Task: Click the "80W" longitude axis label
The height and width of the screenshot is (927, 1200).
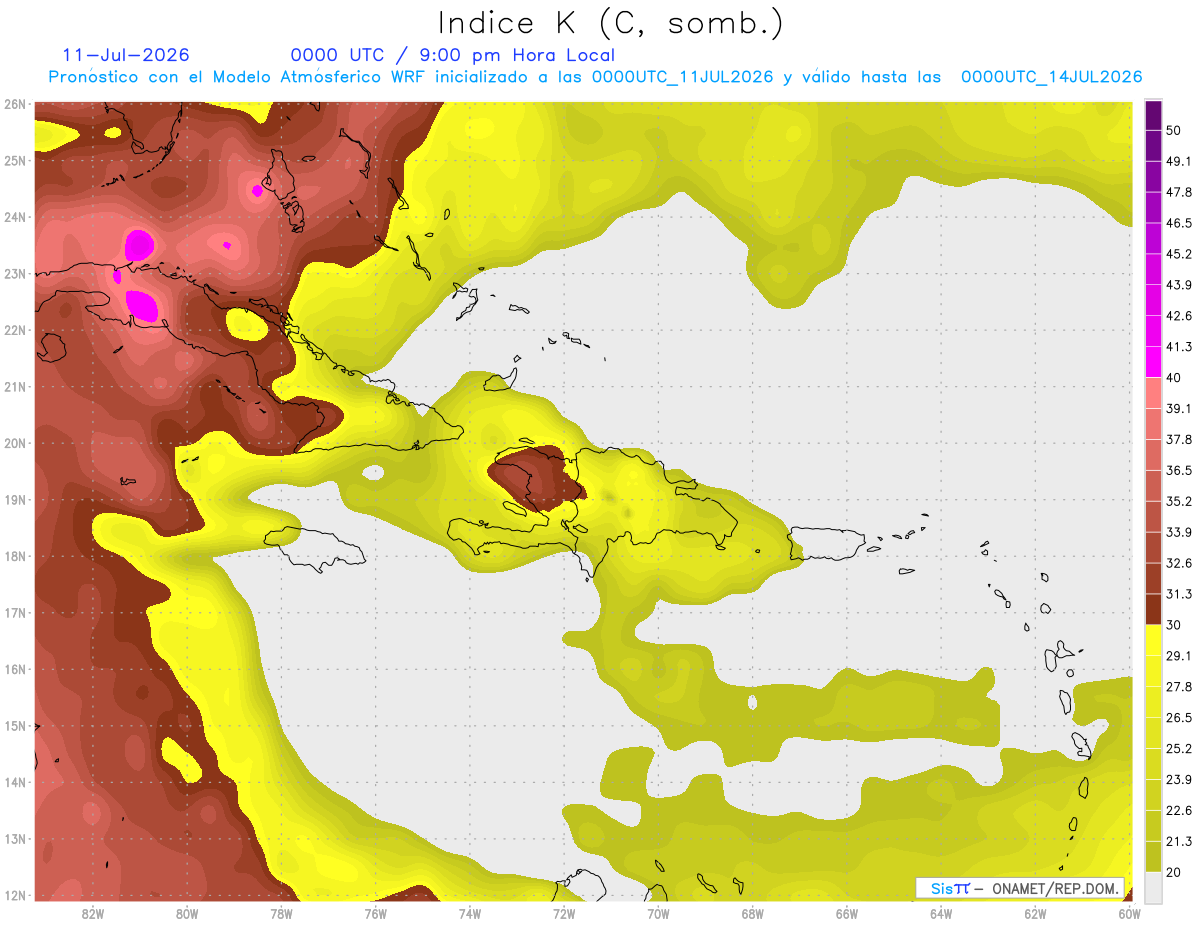Action: pyautogui.click(x=187, y=913)
